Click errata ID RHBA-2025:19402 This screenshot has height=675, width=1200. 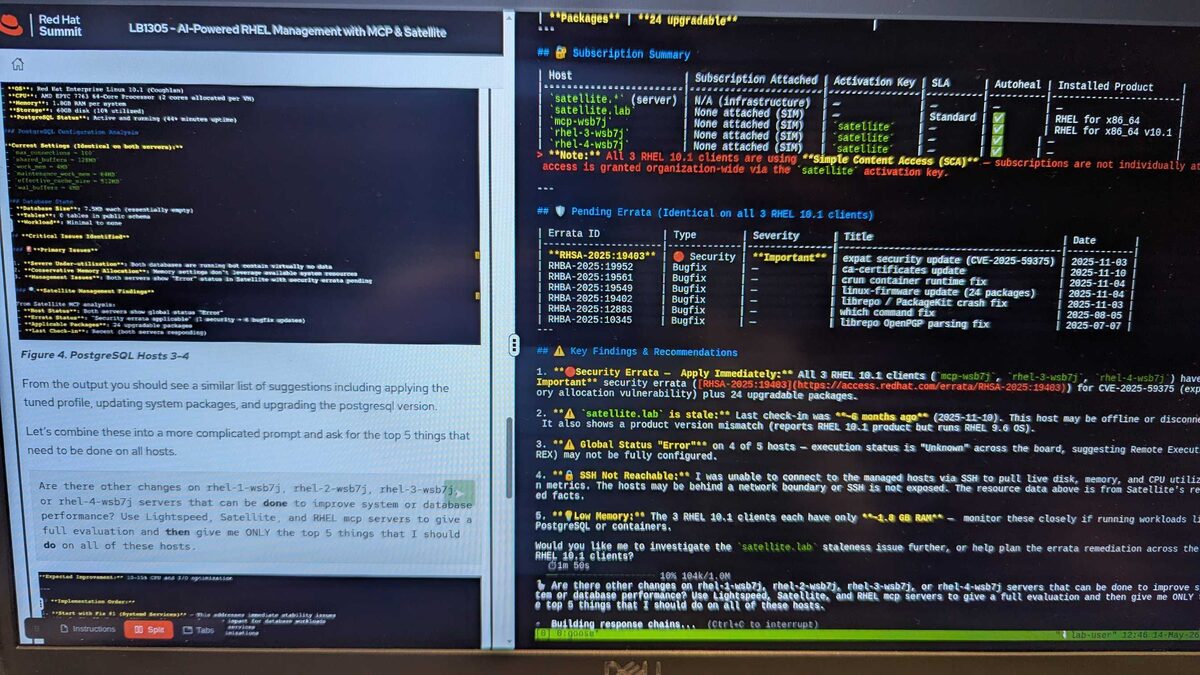click(x=590, y=299)
